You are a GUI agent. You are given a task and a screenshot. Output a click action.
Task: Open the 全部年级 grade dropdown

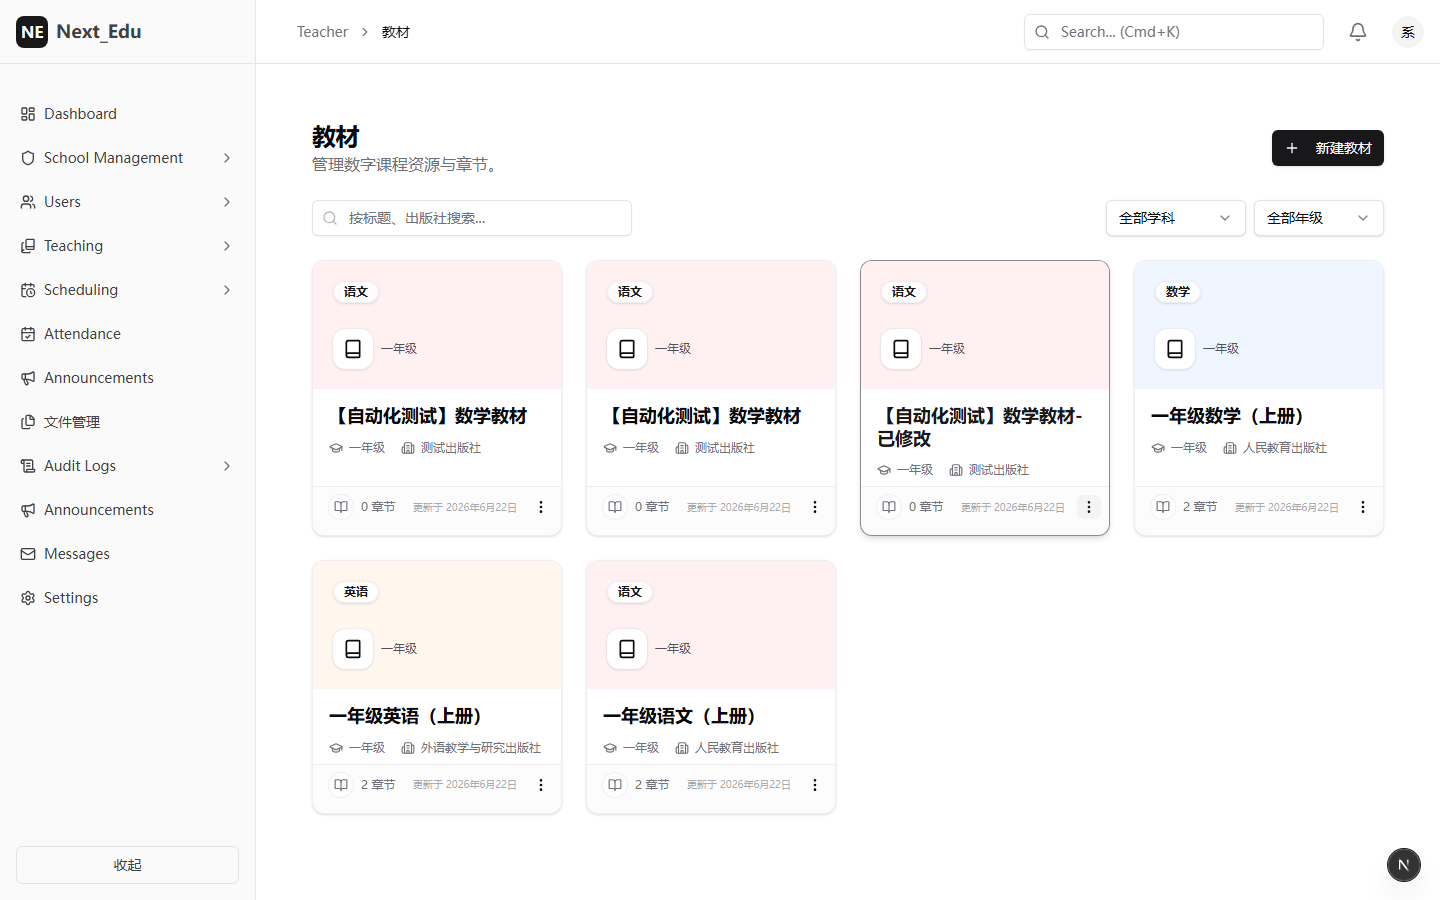[x=1318, y=218]
